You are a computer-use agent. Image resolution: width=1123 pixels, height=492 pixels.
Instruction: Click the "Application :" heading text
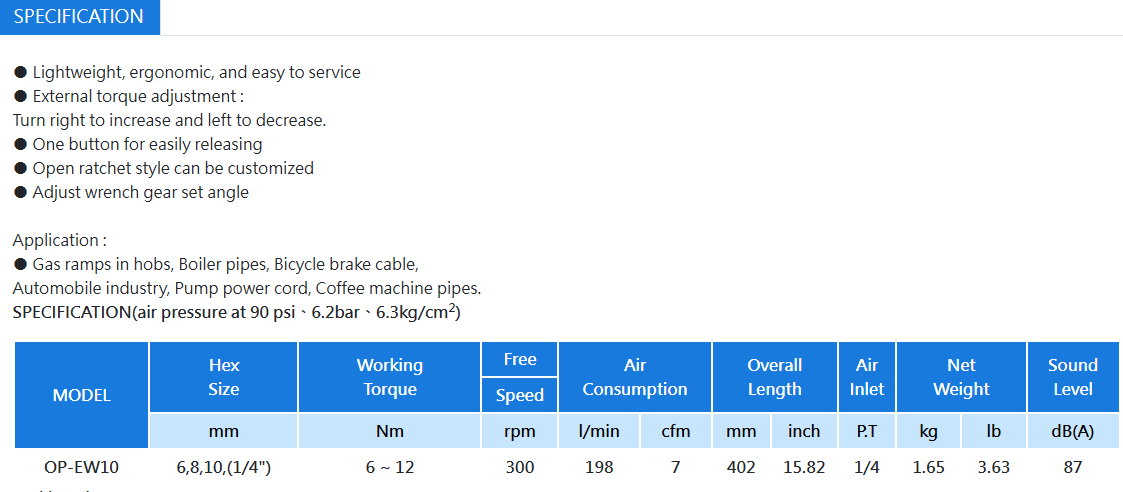tap(59, 240)
